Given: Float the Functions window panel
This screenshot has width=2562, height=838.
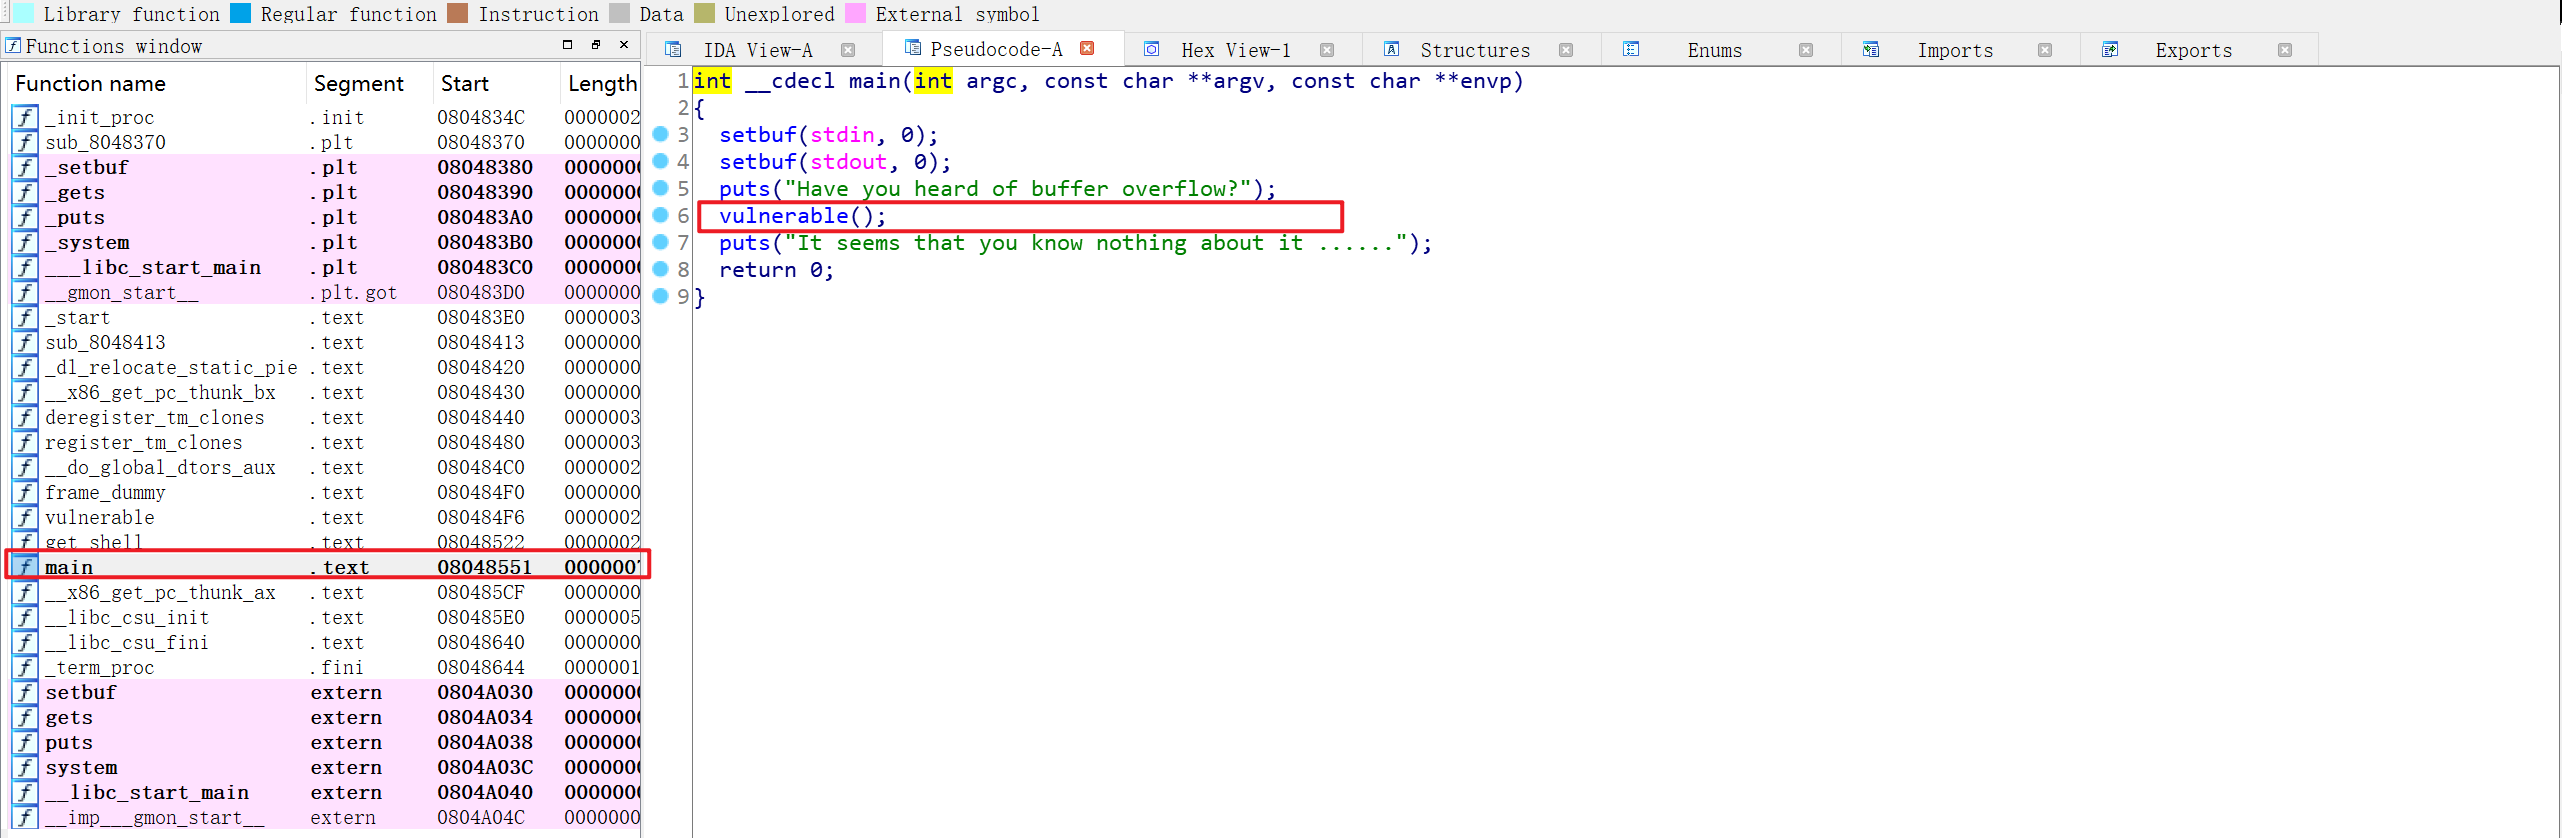Looking at the screenshot, I should [596, 45].
